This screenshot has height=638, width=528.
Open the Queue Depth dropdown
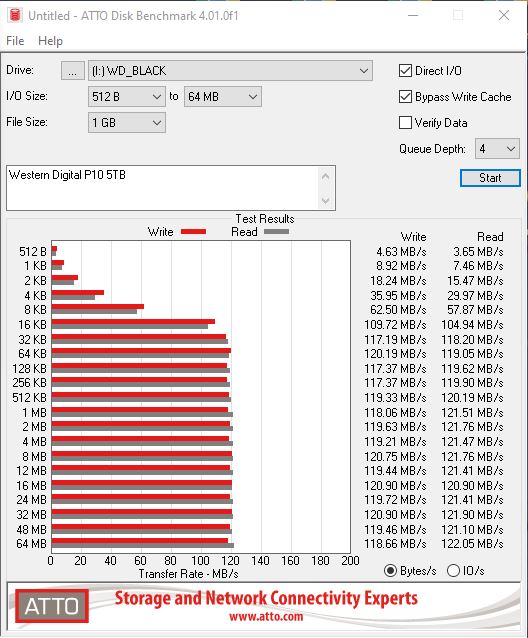(x=497, y=149)
